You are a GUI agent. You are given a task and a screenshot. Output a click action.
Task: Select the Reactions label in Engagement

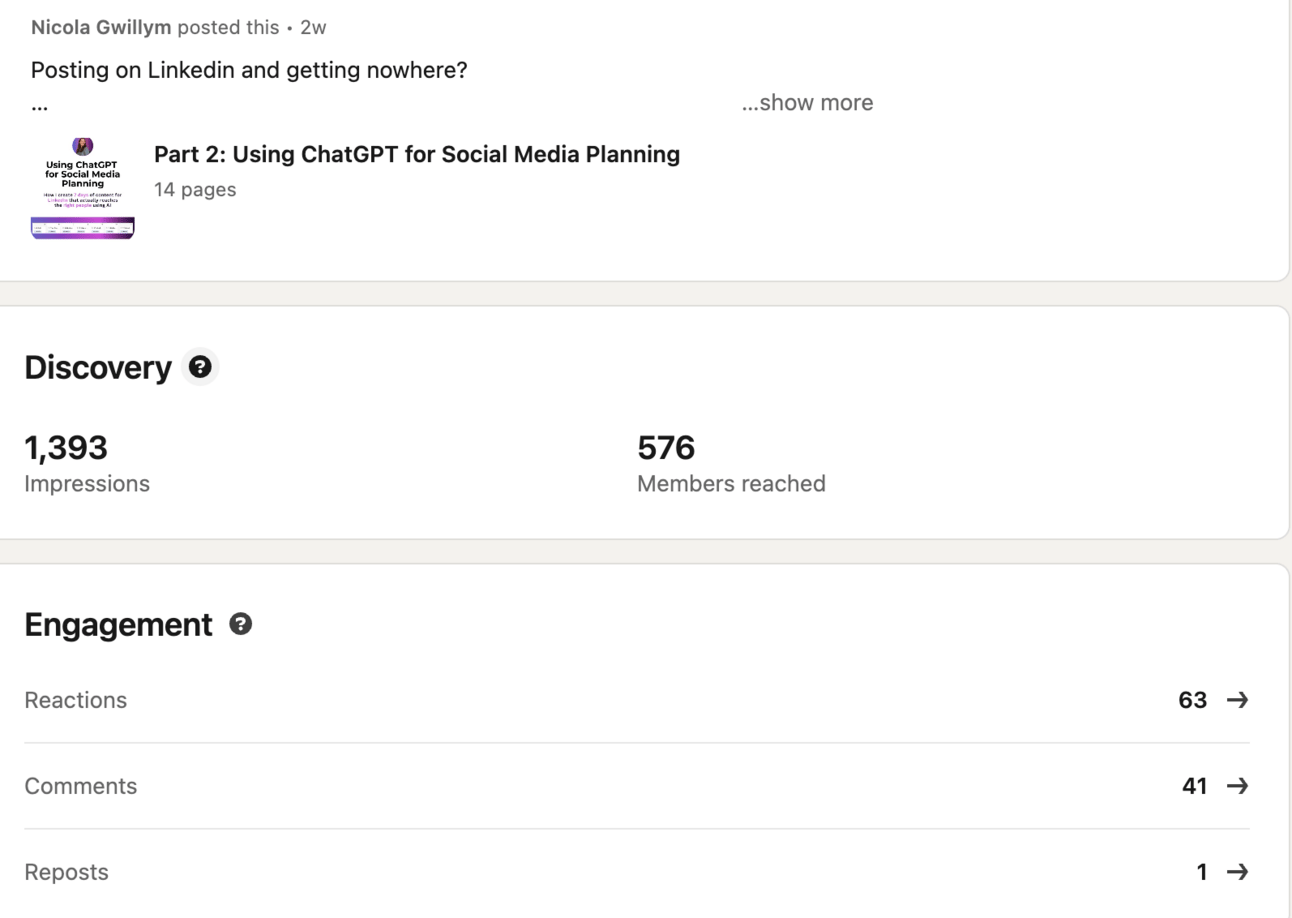pos(76,700)
